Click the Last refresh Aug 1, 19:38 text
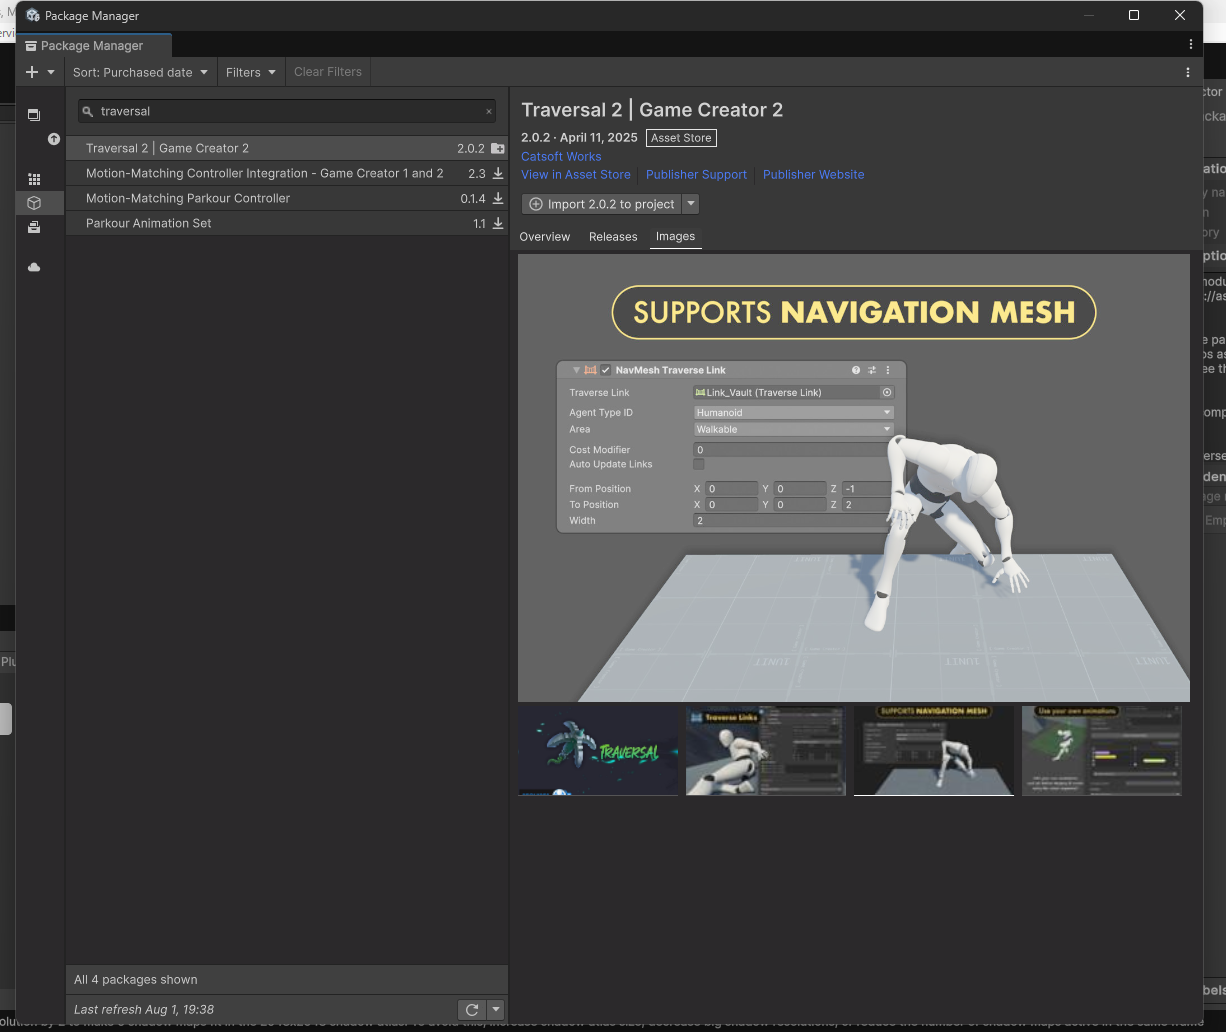Image resolution: width=1226 pixels, height=1032 pixels. [144, 1010]
